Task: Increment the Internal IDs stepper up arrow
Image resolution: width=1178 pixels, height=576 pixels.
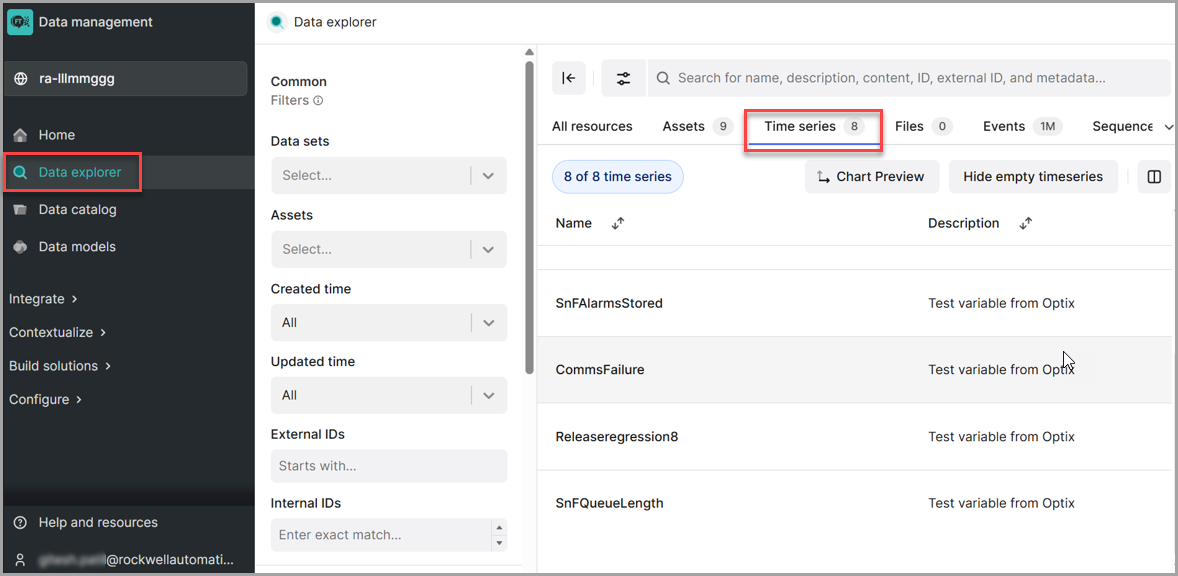Action: click(x=499, y=527)
